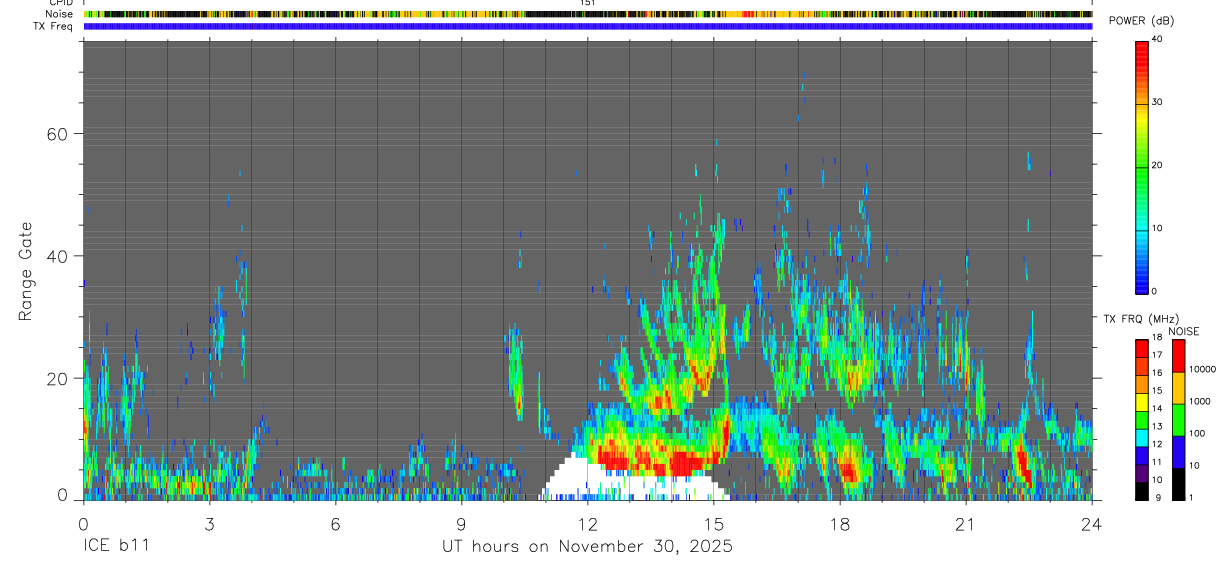Click the x-axis tick label 3
Screen dimensions: 1228x567
click(x=209, y=522)
